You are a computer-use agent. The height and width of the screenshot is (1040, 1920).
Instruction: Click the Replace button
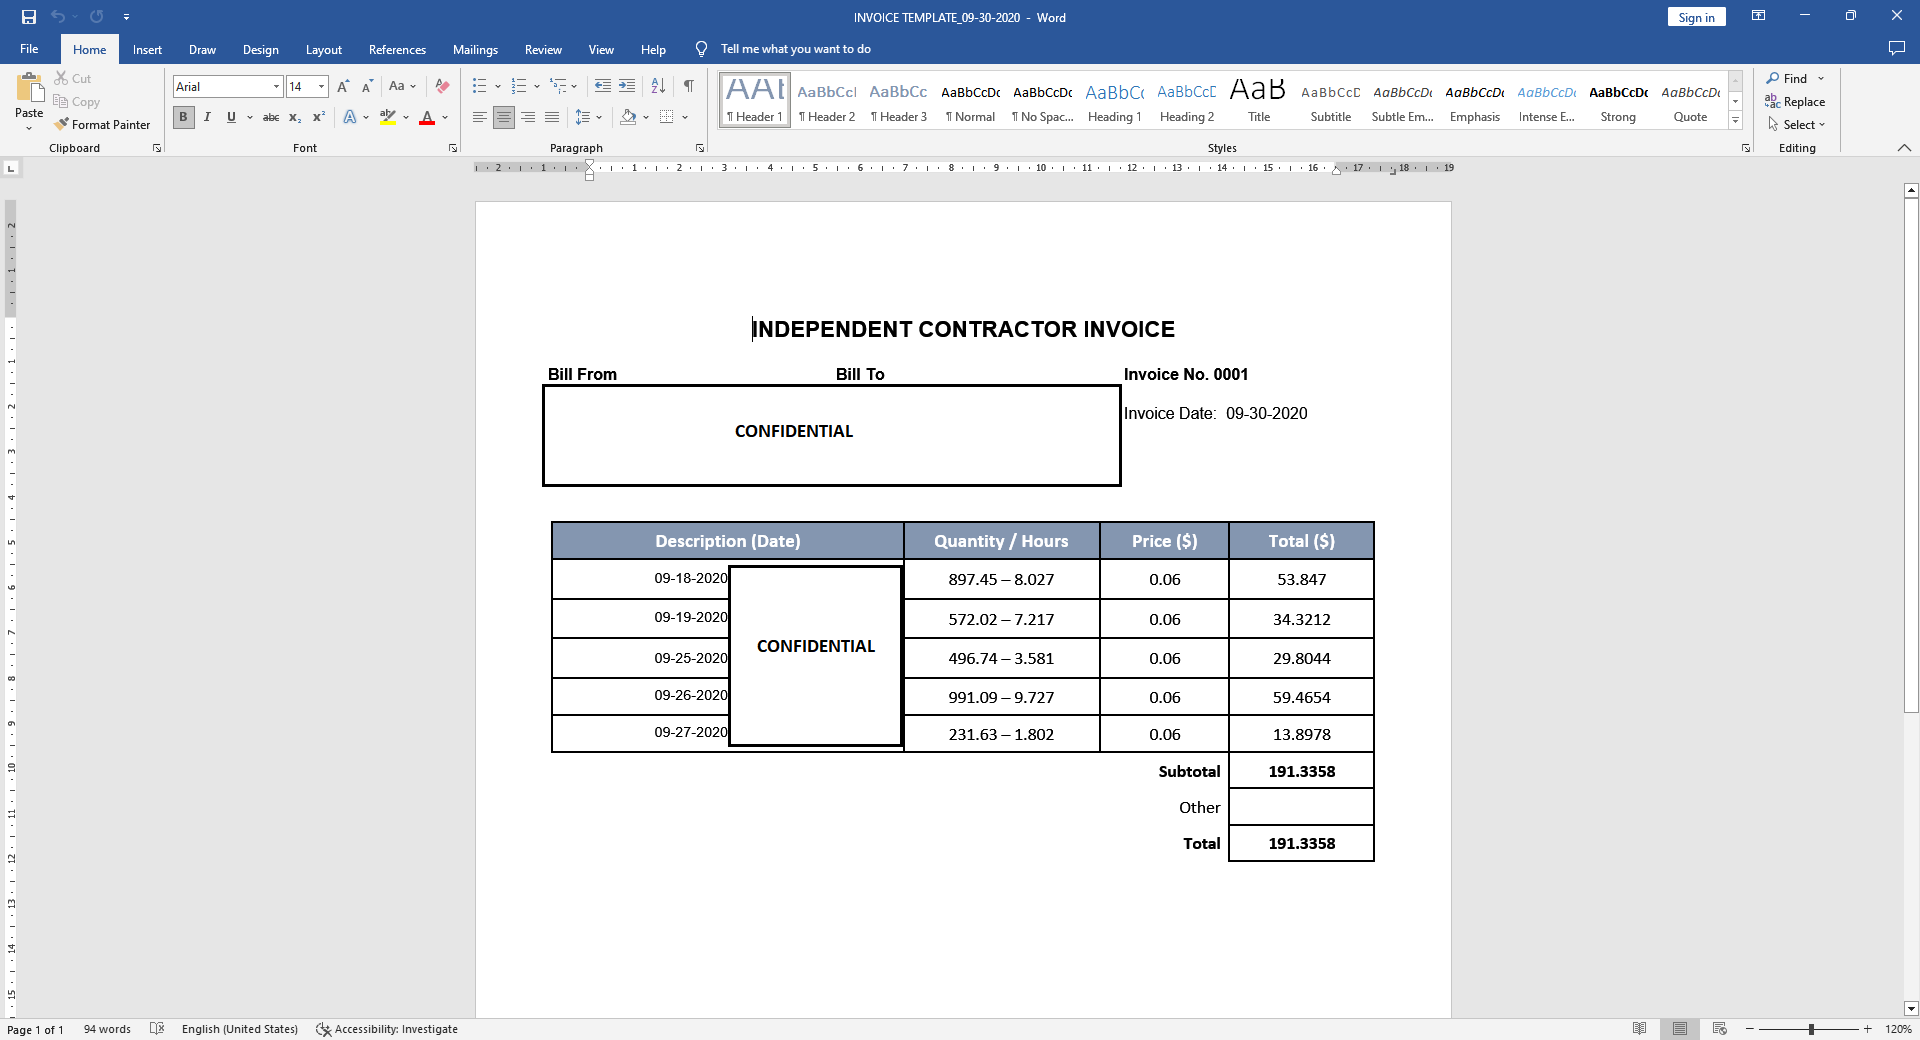[1796, 102]
